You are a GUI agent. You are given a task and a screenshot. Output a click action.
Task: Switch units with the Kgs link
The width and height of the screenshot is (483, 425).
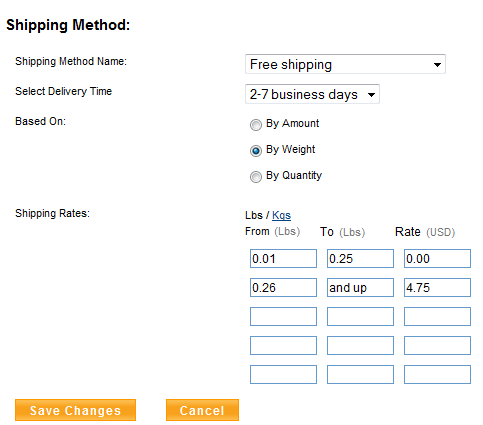(281, 215)
